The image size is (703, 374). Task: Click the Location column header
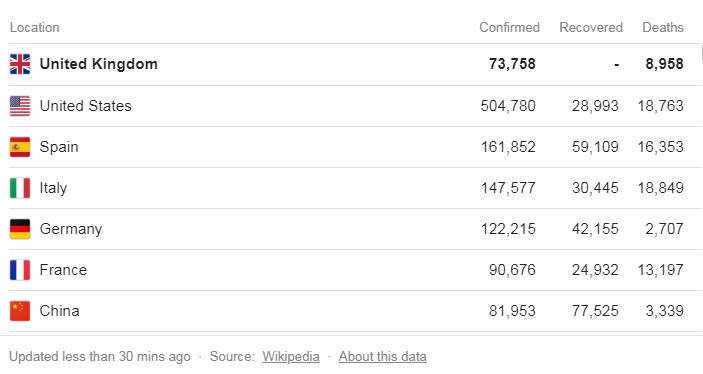click(x=35, y=27)
